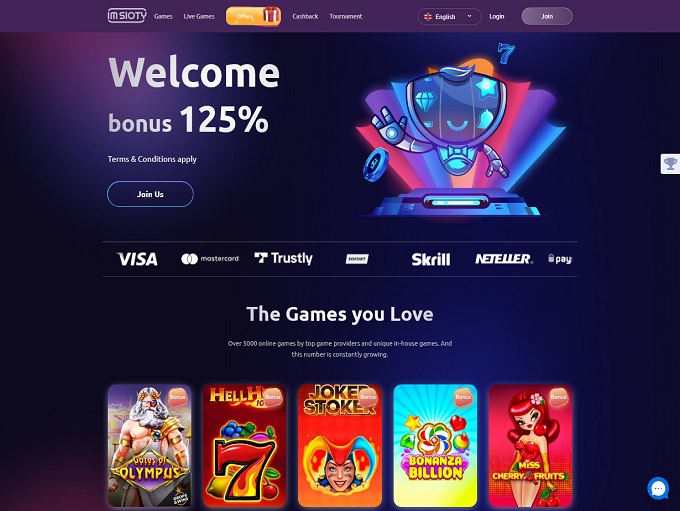Open the Gates of Olympus game

(150, 445)
